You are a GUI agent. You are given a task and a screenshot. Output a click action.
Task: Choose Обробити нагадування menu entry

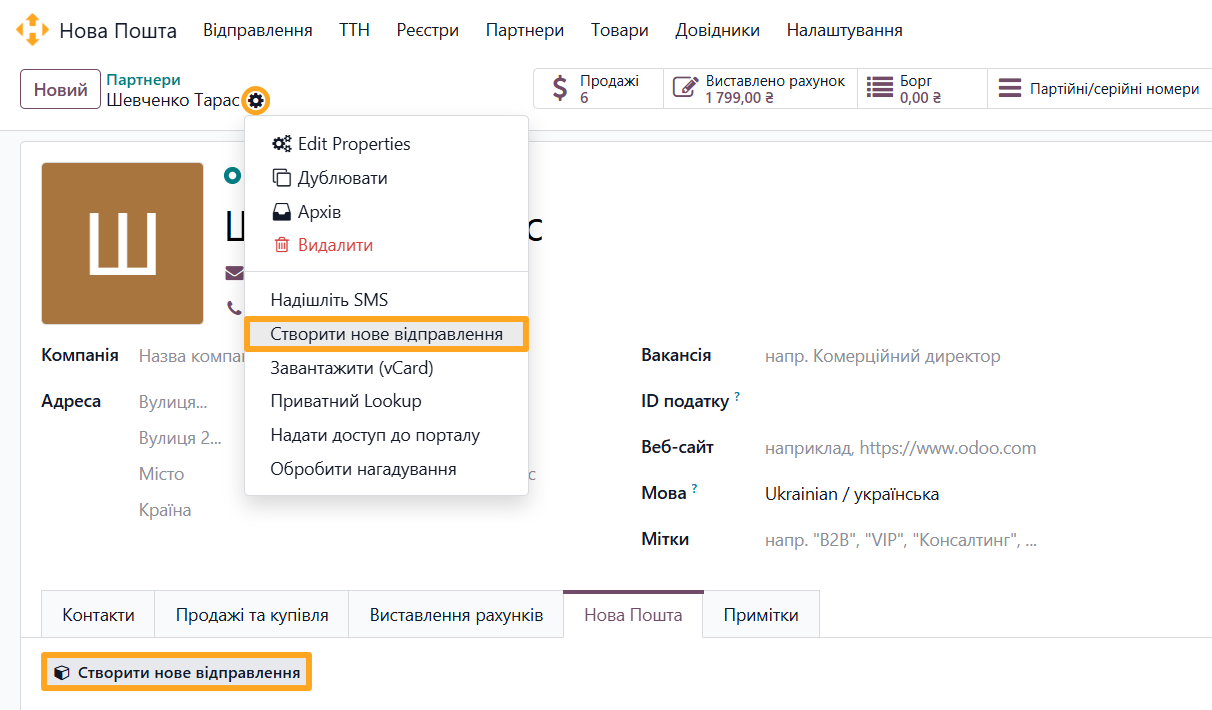coord(386,469)
